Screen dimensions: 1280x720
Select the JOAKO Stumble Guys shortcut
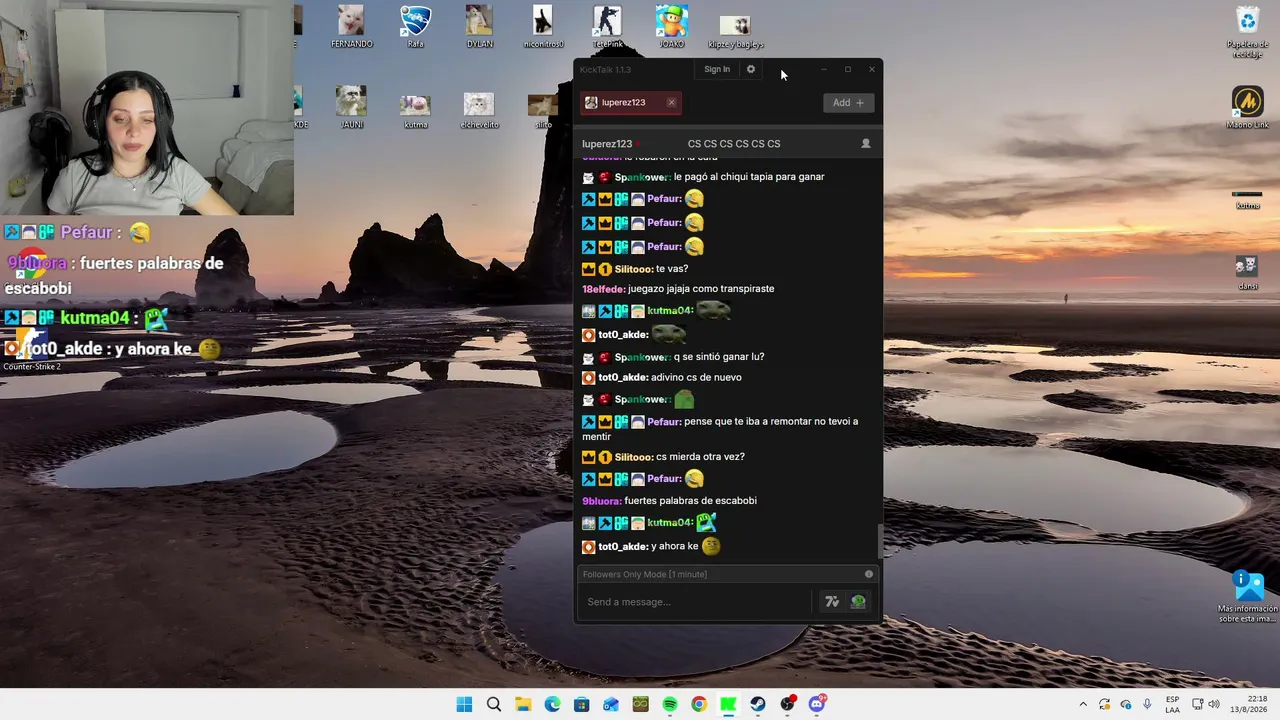pos(671,27)
